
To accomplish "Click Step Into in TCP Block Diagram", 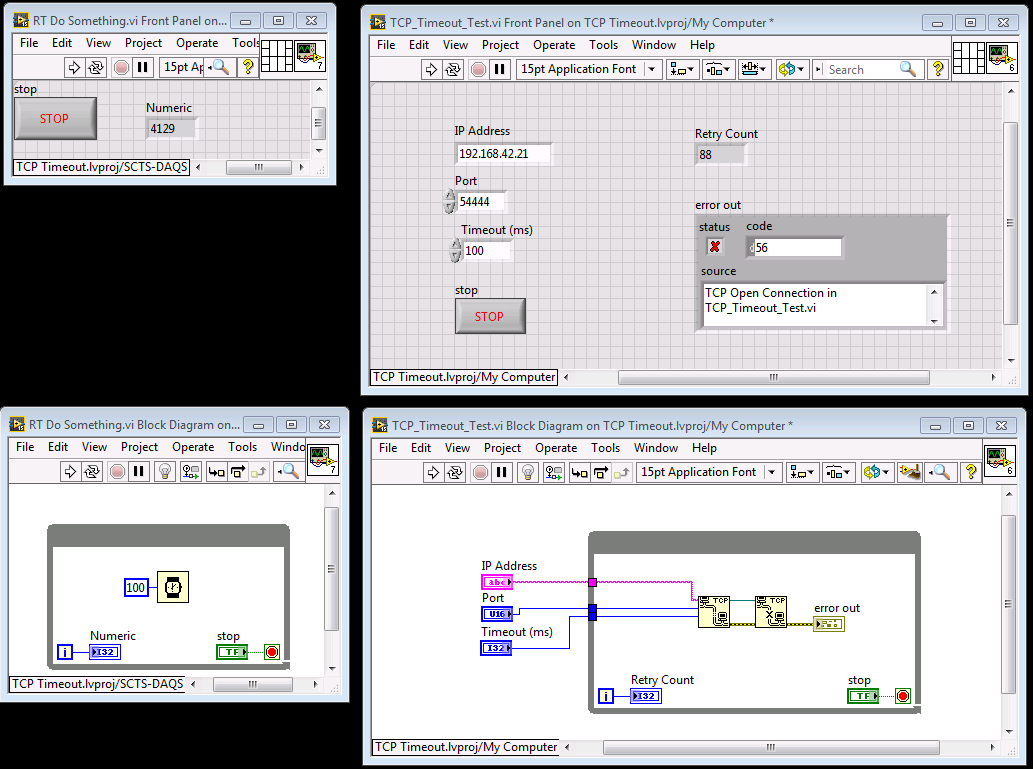I will [579, 472].
